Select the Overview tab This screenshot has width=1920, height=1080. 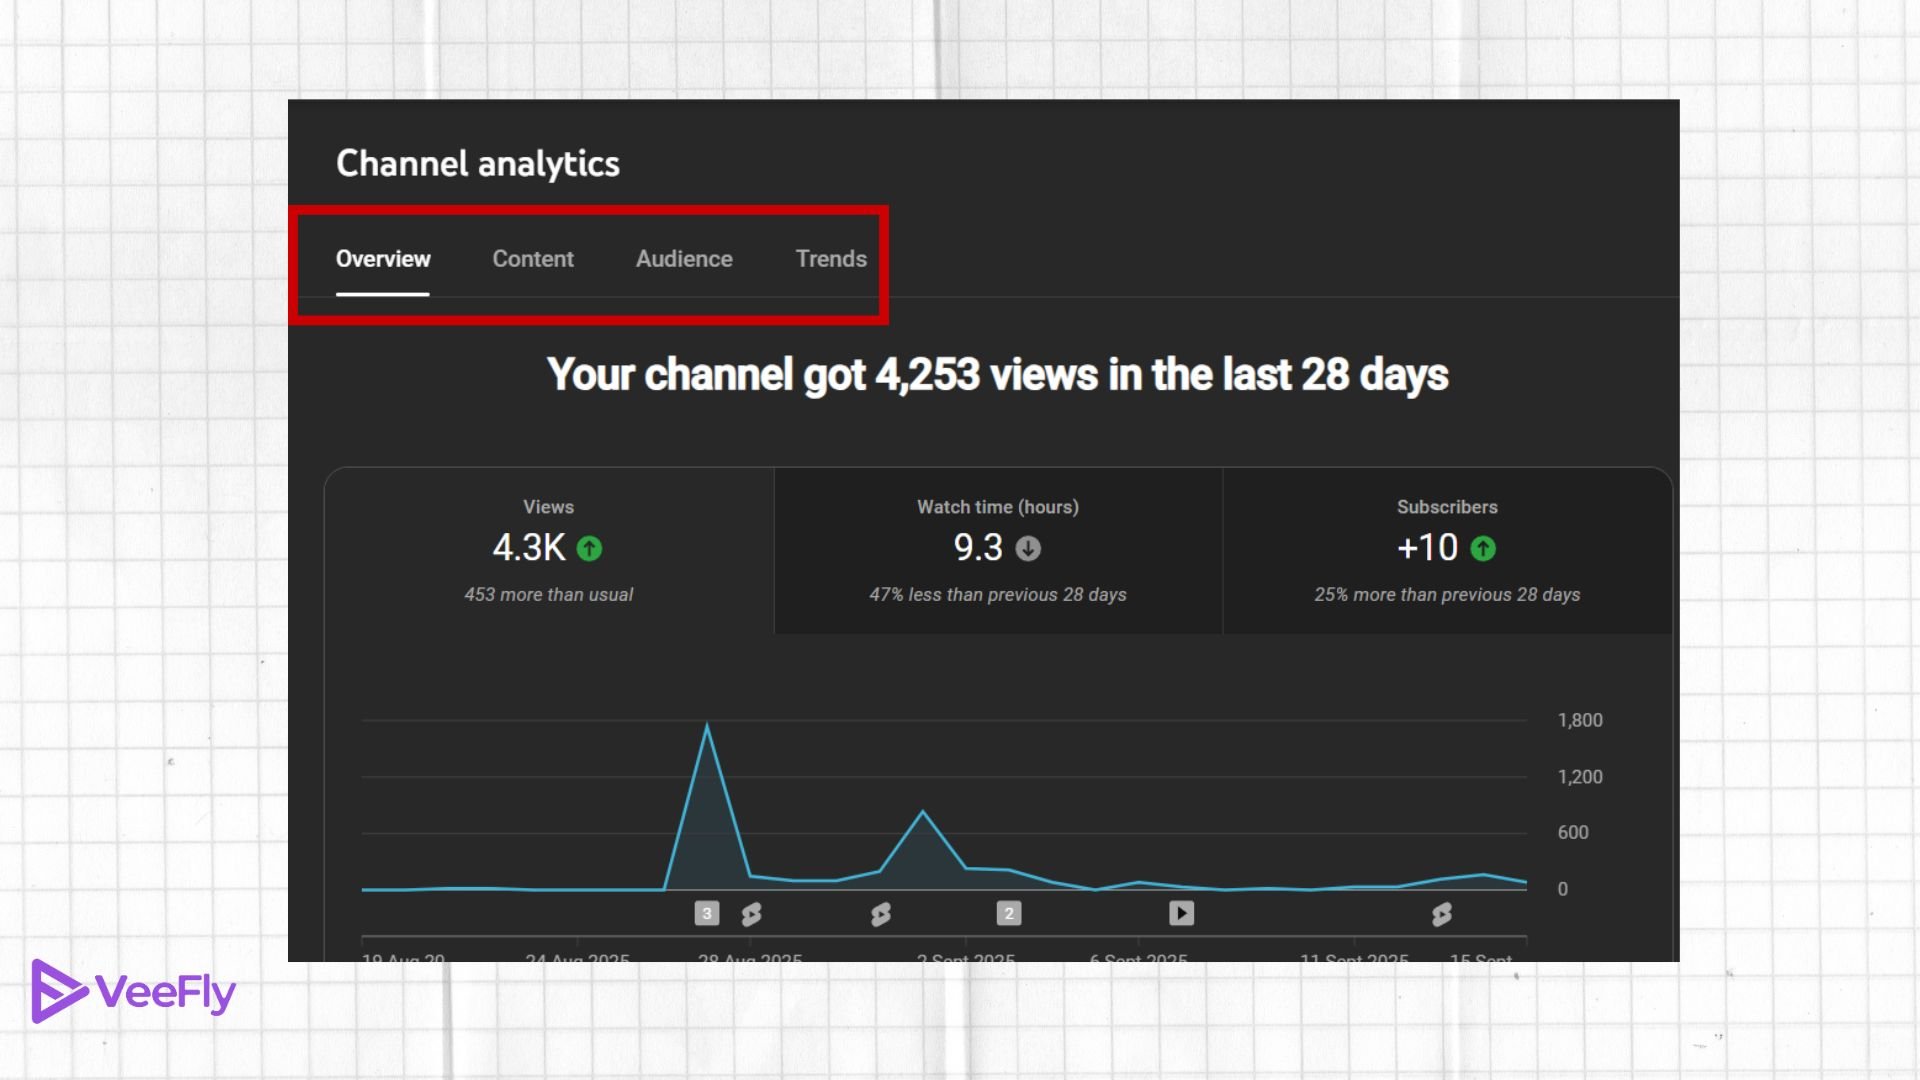coord(383,258)
